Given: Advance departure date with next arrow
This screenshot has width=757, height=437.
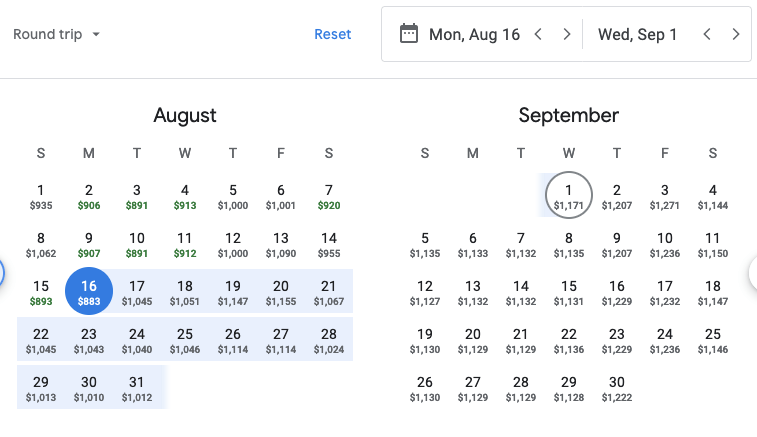Looking at the screenshot, I should (x=567, y=34).
